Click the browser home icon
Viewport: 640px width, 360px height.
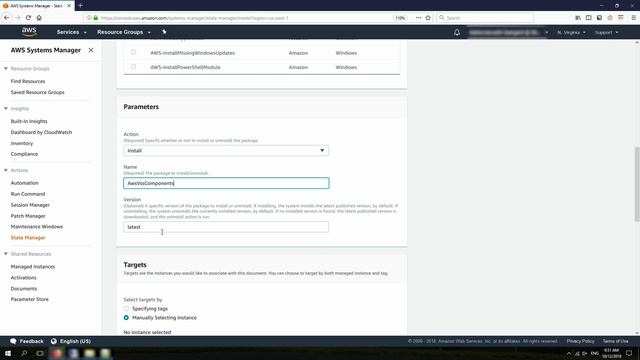coord(39,18)
